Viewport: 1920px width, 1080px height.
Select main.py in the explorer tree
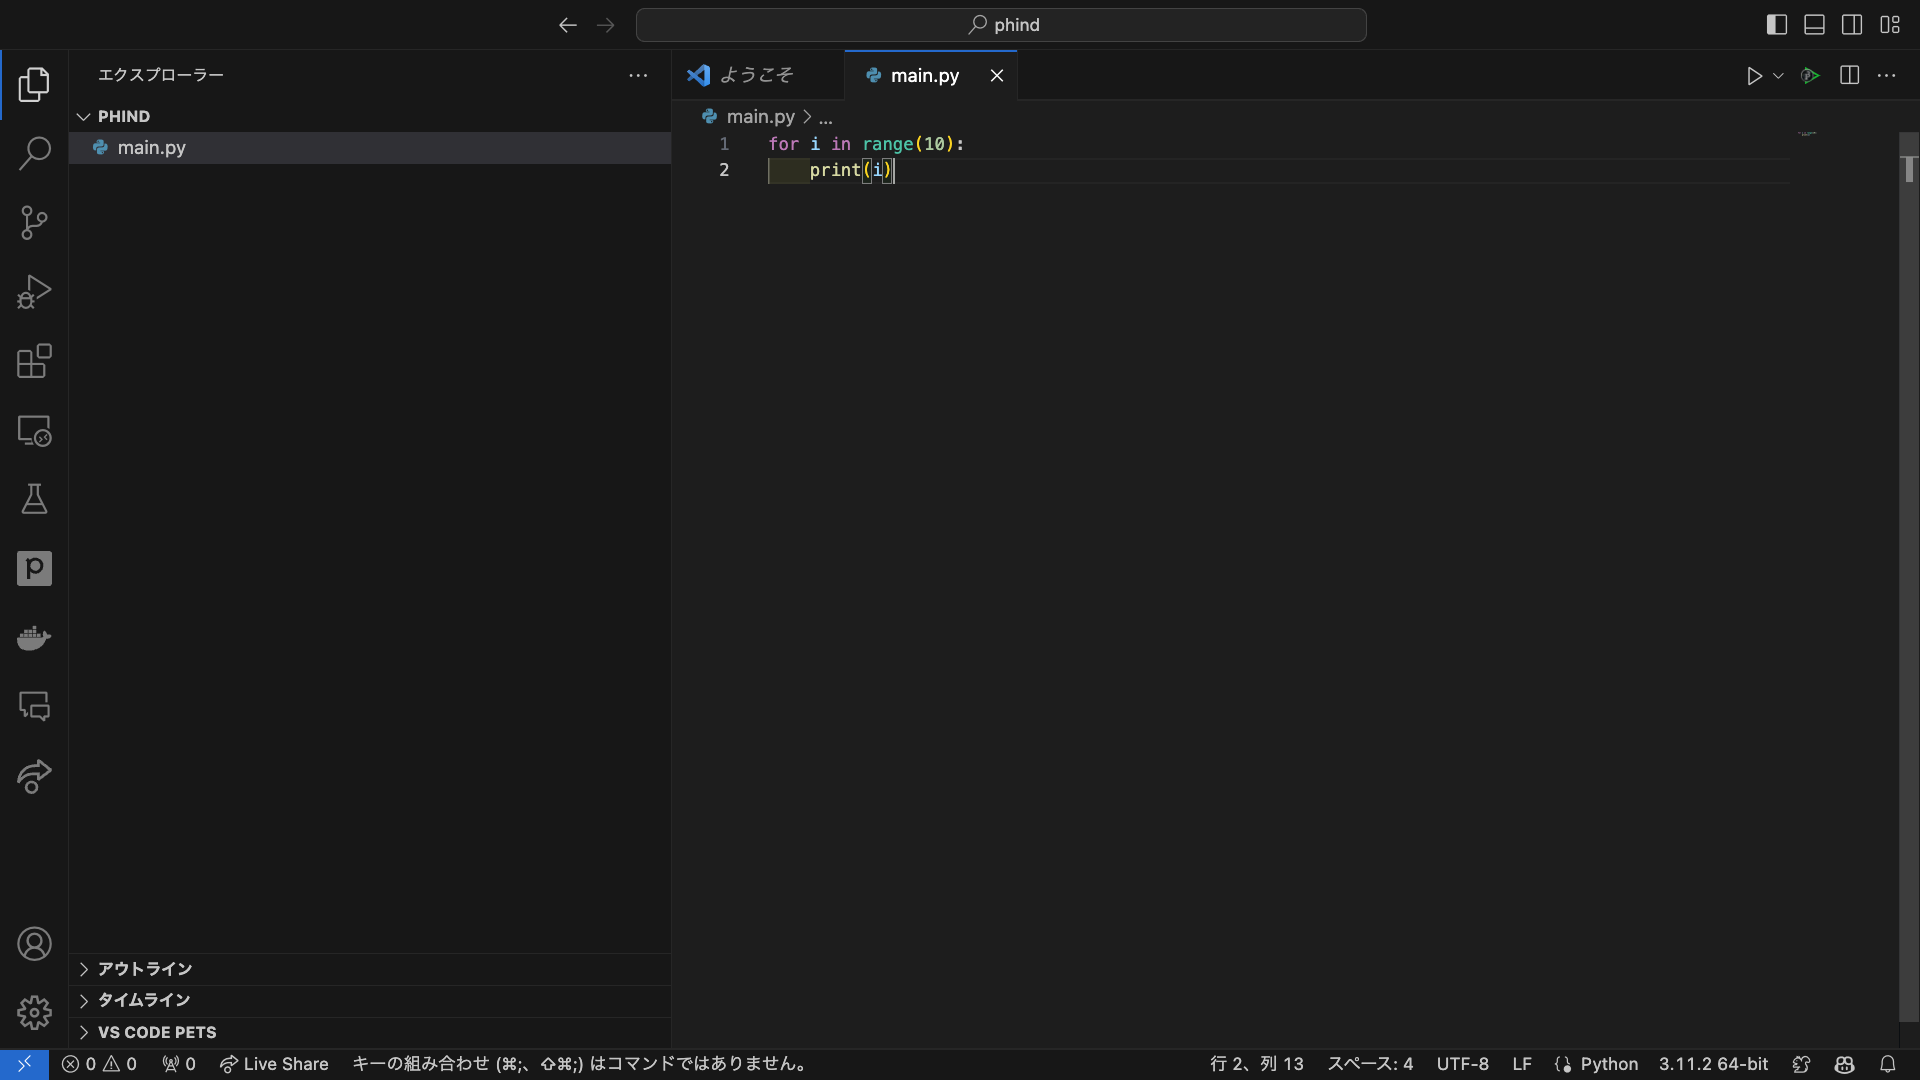(152, 148)
